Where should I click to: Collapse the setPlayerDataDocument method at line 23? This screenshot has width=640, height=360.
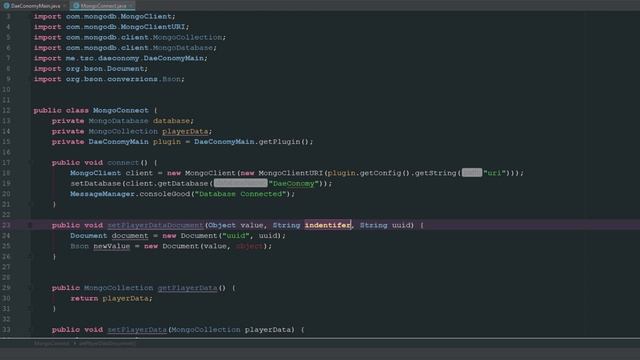click(30, 225)
